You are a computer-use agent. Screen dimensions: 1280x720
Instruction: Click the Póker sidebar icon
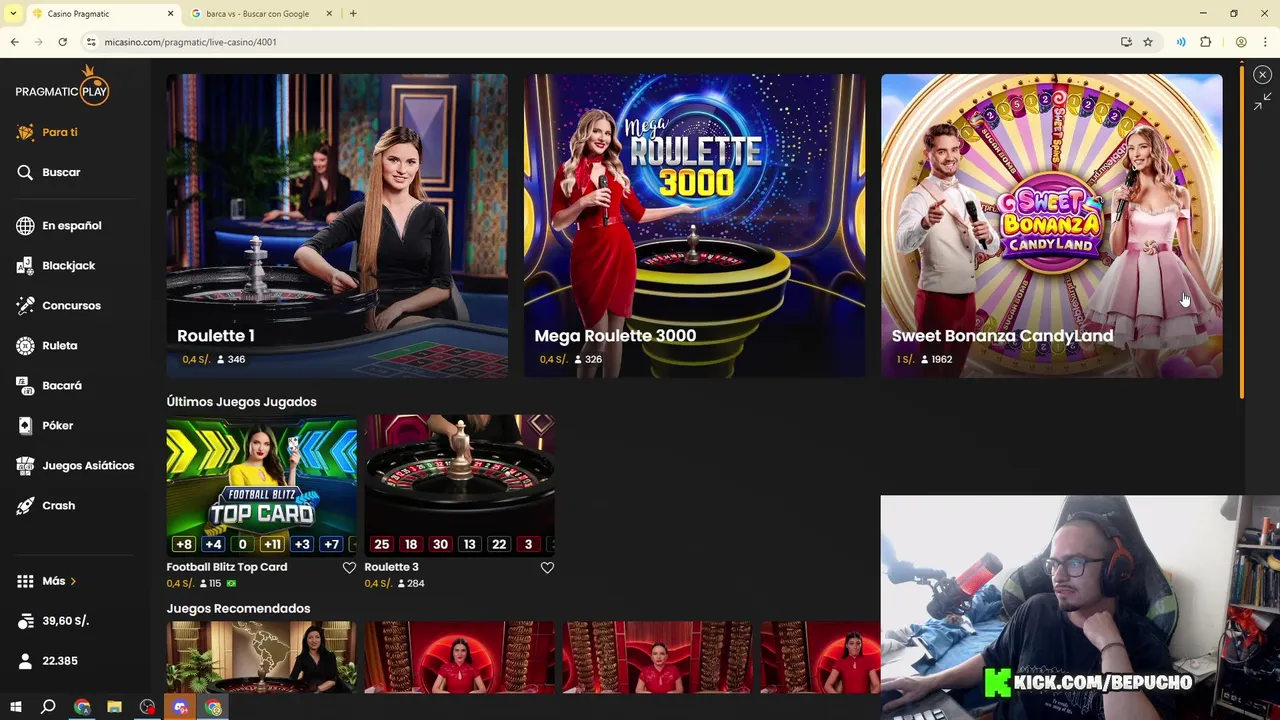[25, 425]
